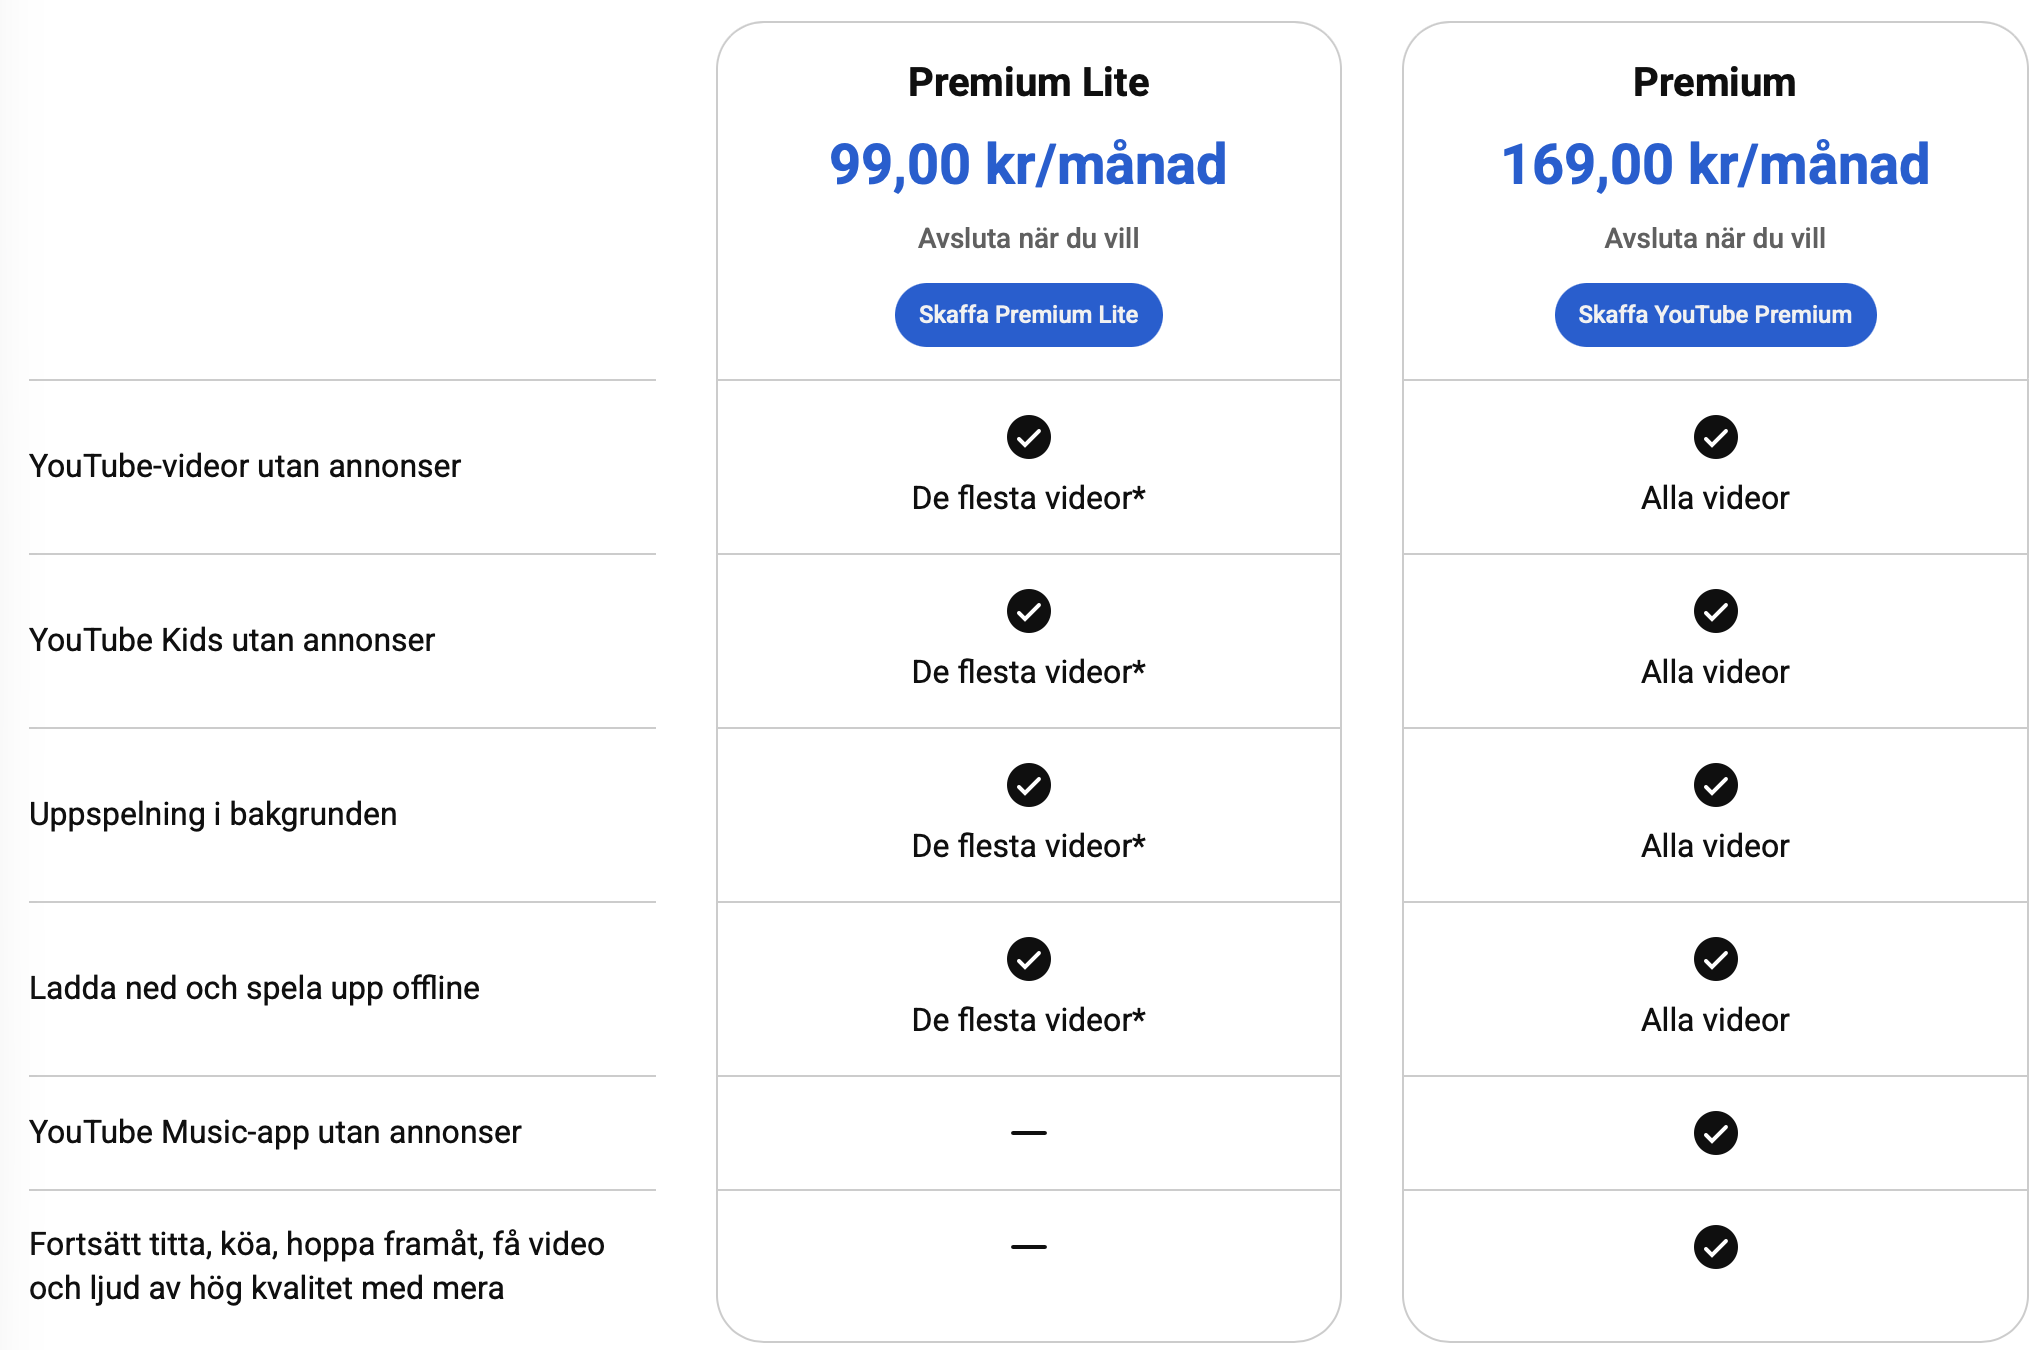Click Premium checkmark for Fortsätt titta row
Image resolution: width=2042 pixels, height=1350 pixels.
point(1716,1247)
